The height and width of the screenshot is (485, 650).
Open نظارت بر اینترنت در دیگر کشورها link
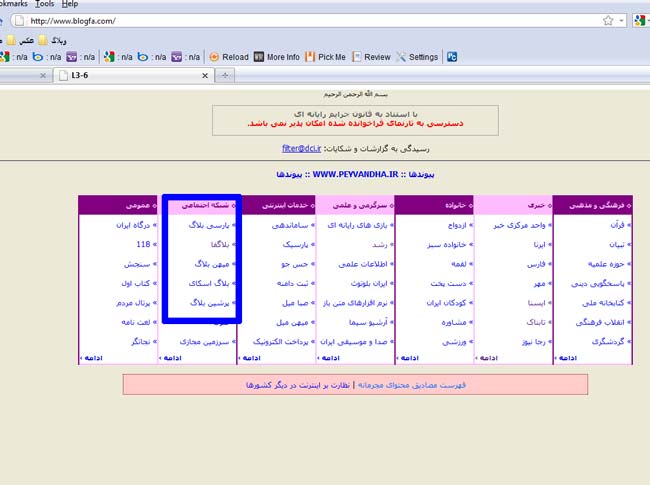coord(298,386)
